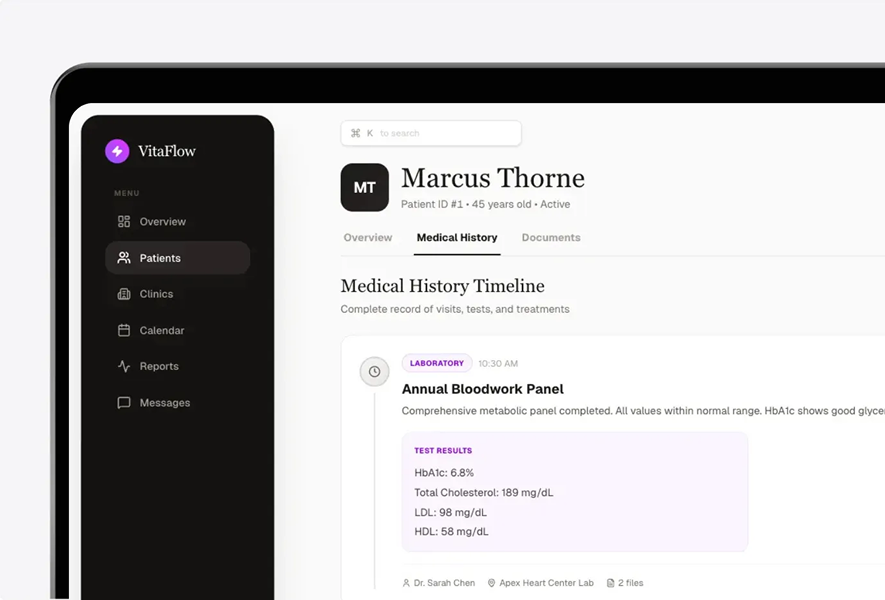The height and width of the screenshot is (600, 885).
Task: Focus the ⌘K search field
Action: coord(431,133)
